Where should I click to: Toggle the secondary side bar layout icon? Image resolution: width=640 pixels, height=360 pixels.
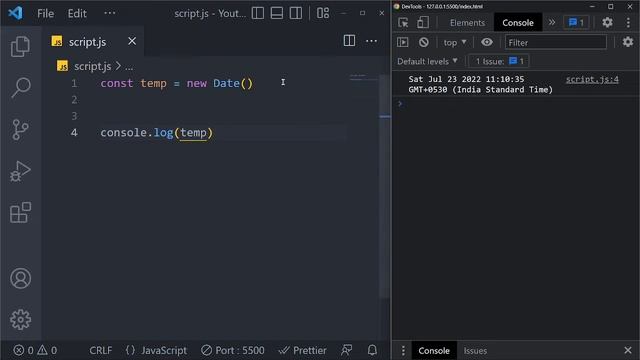point(296,13)
